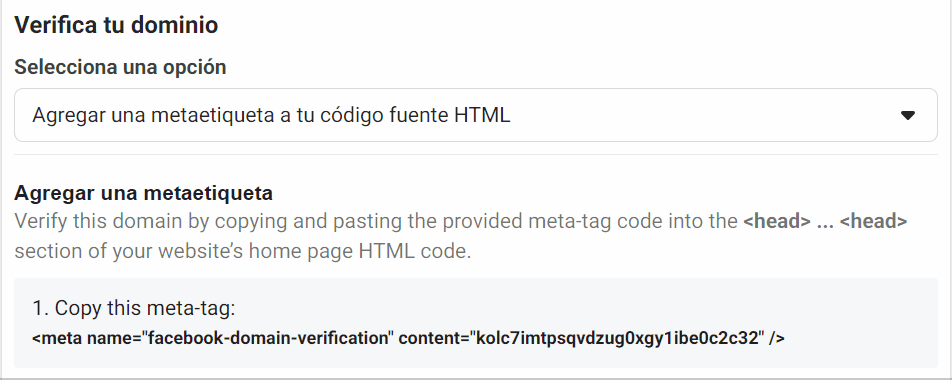Click the first bold <head> tag text
The height and width of the screenshot is (380, 952).
coord(777,221)
